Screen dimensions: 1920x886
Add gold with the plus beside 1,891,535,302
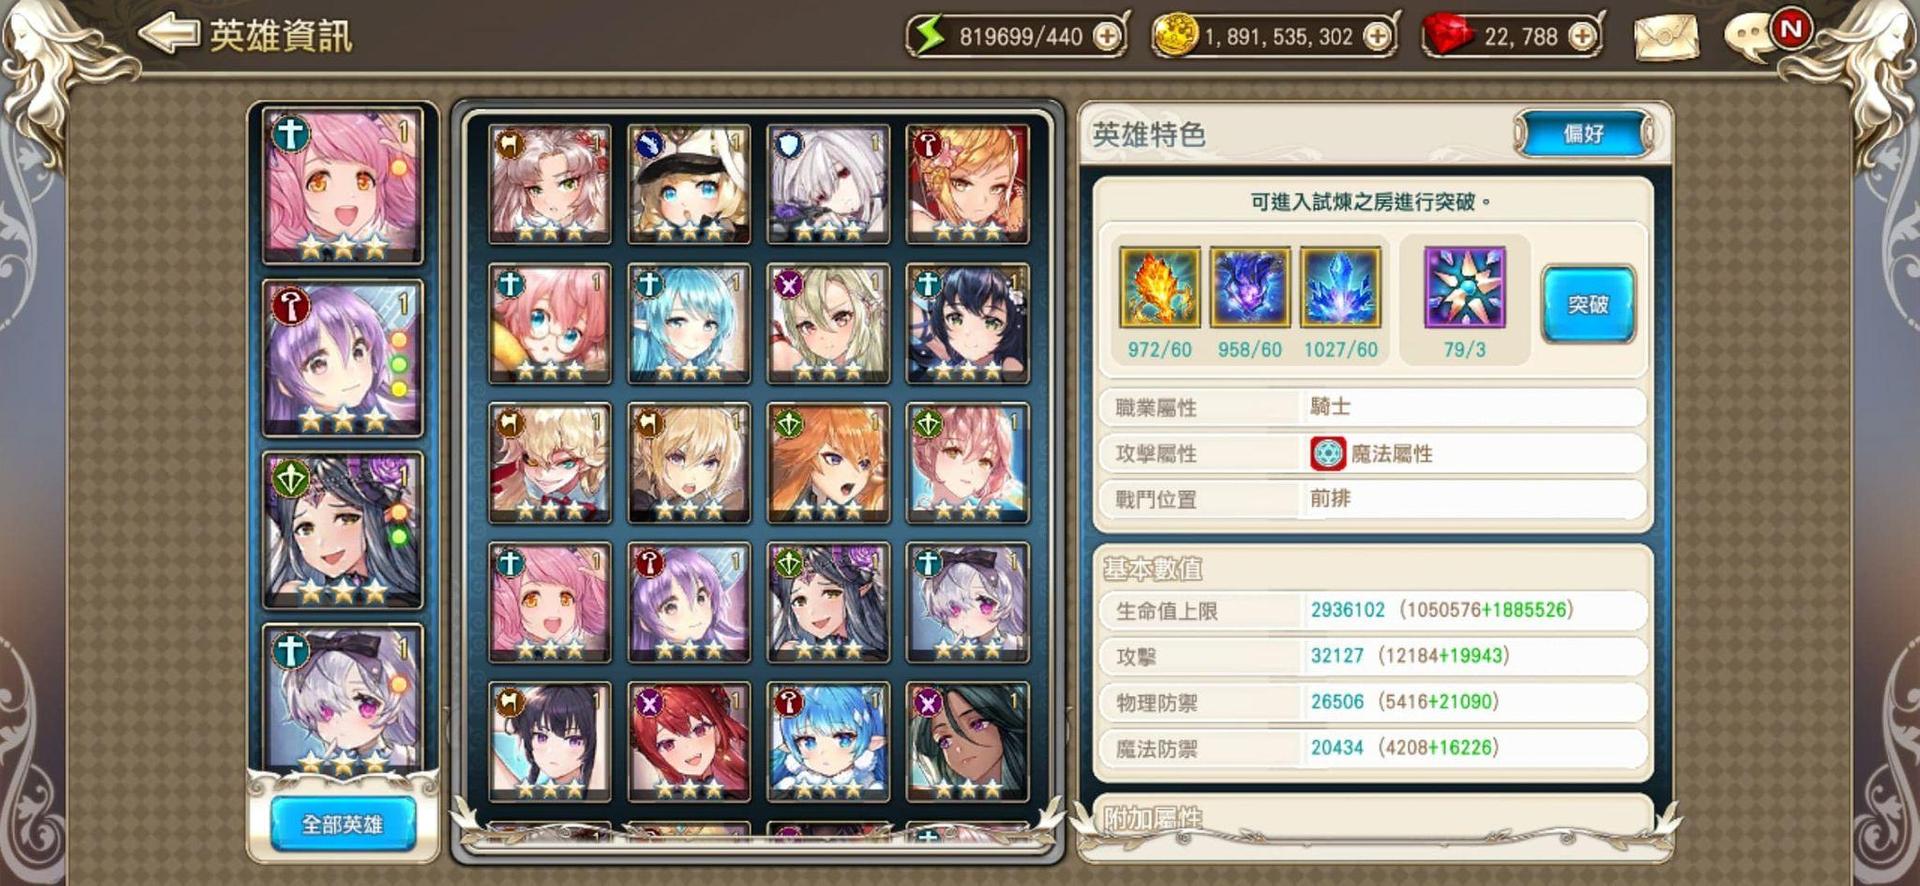1378,37
